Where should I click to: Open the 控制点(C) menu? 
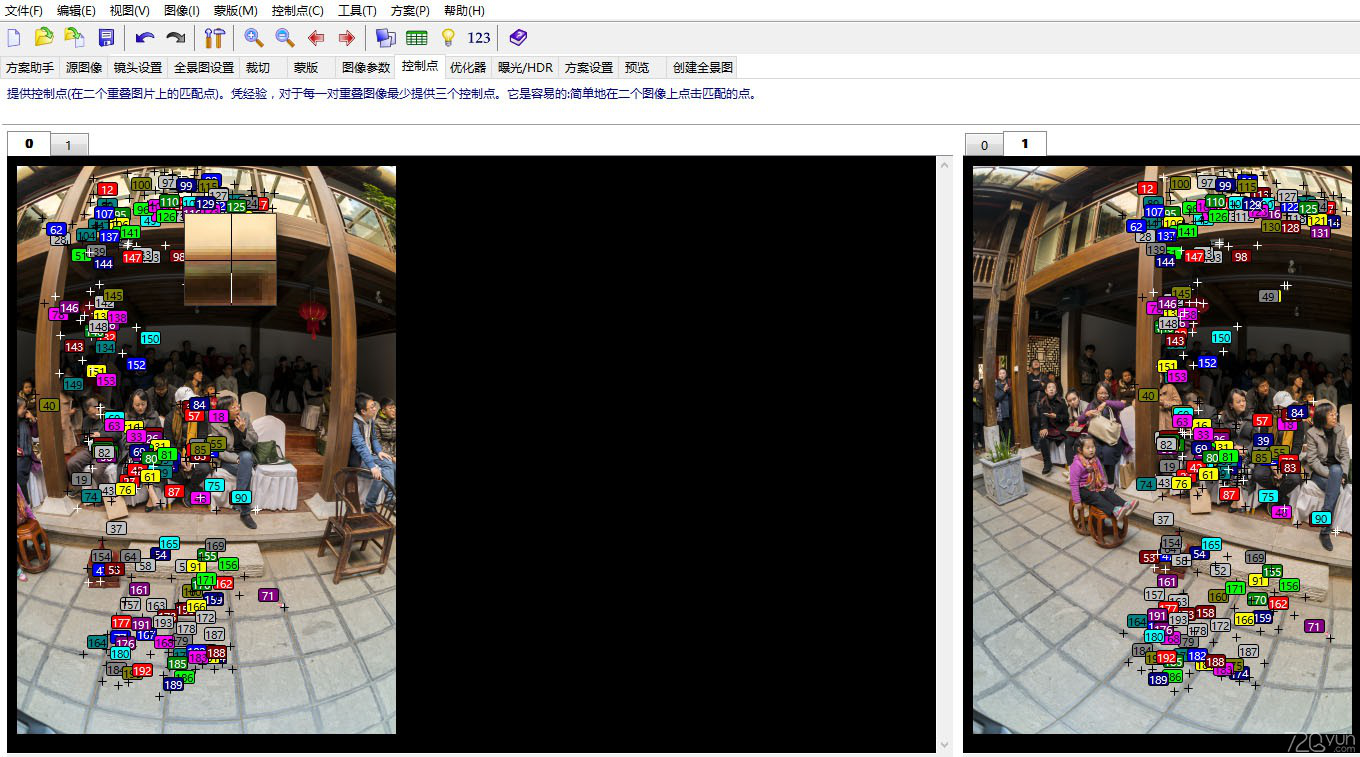coord(297,10)
